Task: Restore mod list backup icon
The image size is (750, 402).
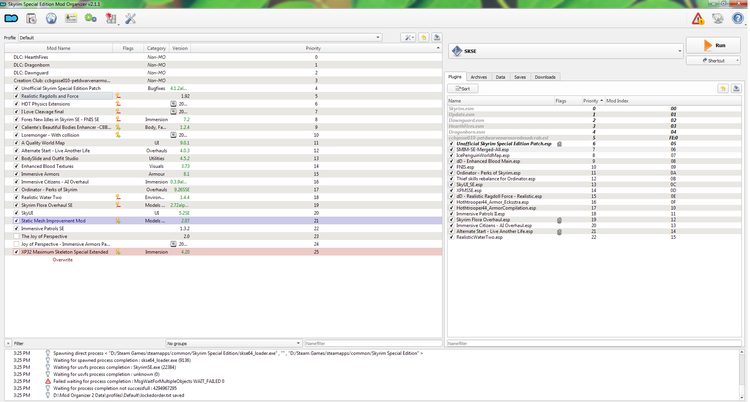Action: pos(424,37)
